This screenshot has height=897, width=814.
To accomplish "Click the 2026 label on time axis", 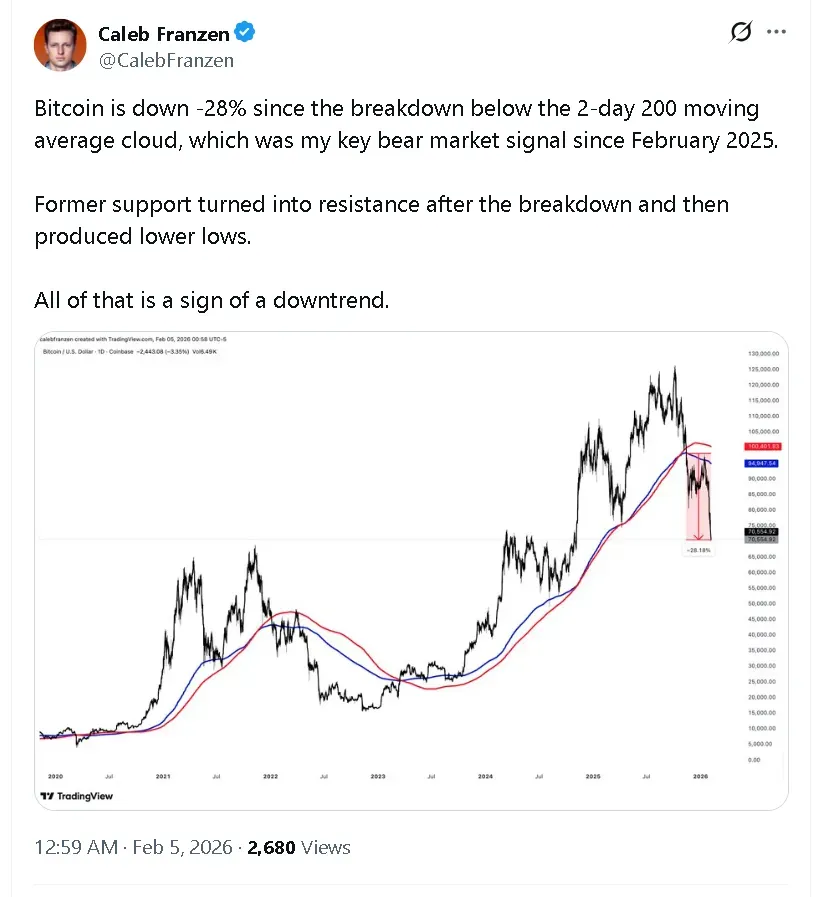I will coord(701,776).
